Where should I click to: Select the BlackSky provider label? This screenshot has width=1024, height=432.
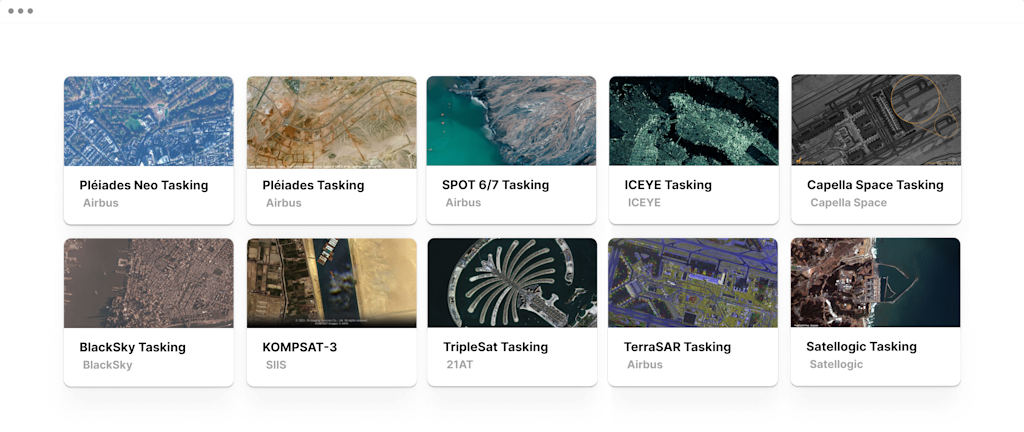[x=107, y=365]
